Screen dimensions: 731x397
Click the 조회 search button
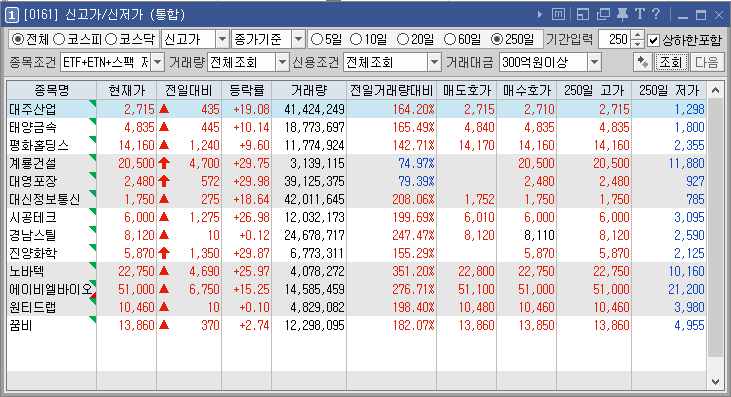coord(671,62)
